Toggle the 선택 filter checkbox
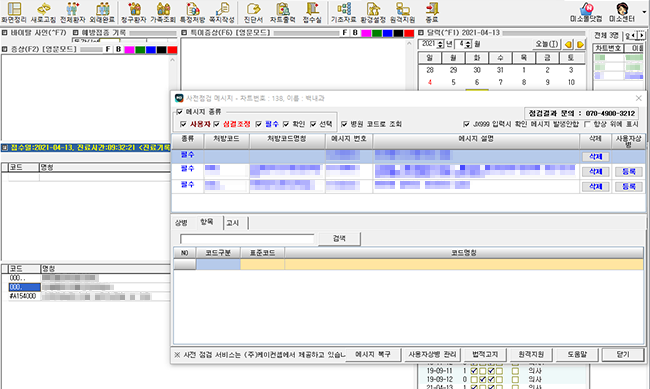 click(313, 124)
